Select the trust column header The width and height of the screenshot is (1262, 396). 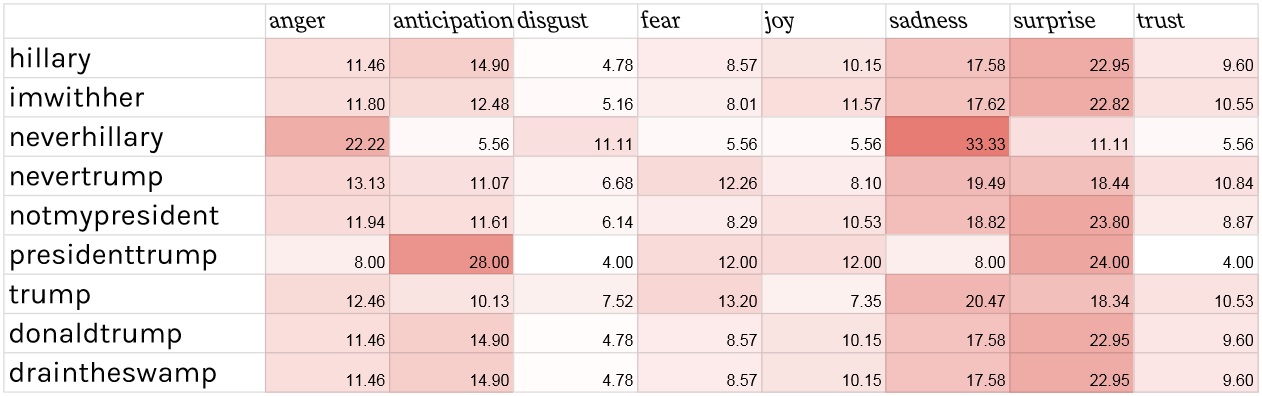click(1195, 21)
